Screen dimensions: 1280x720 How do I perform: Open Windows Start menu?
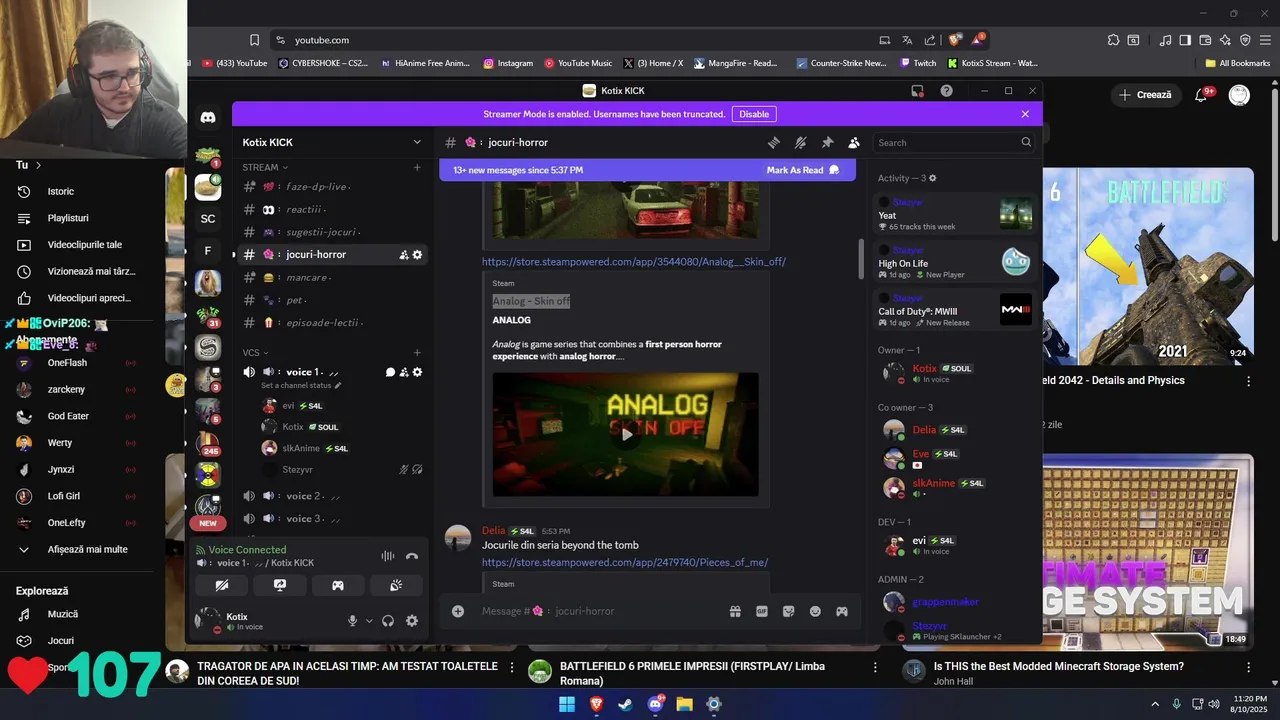click(x=567, y=704)
